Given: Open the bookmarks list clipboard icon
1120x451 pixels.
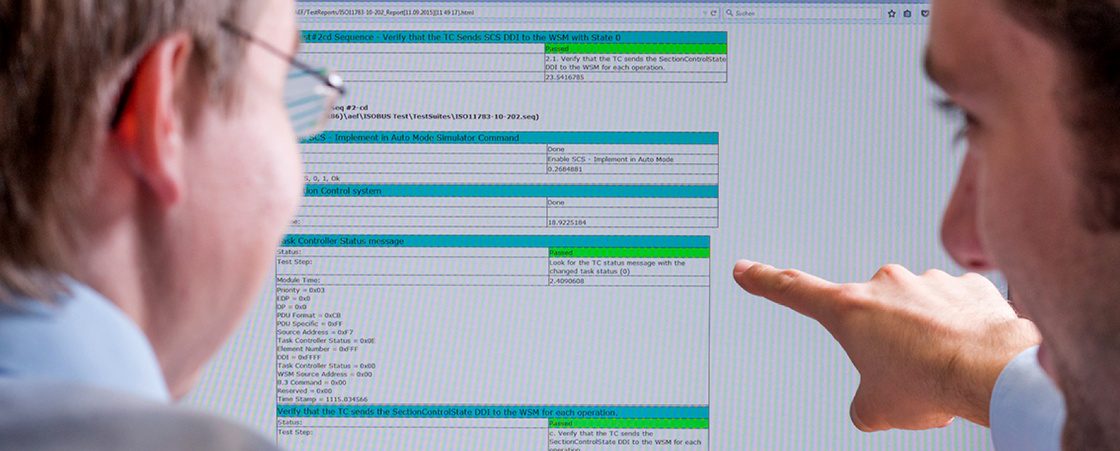Looking at the screenshot, I should (x=907, y=13).
